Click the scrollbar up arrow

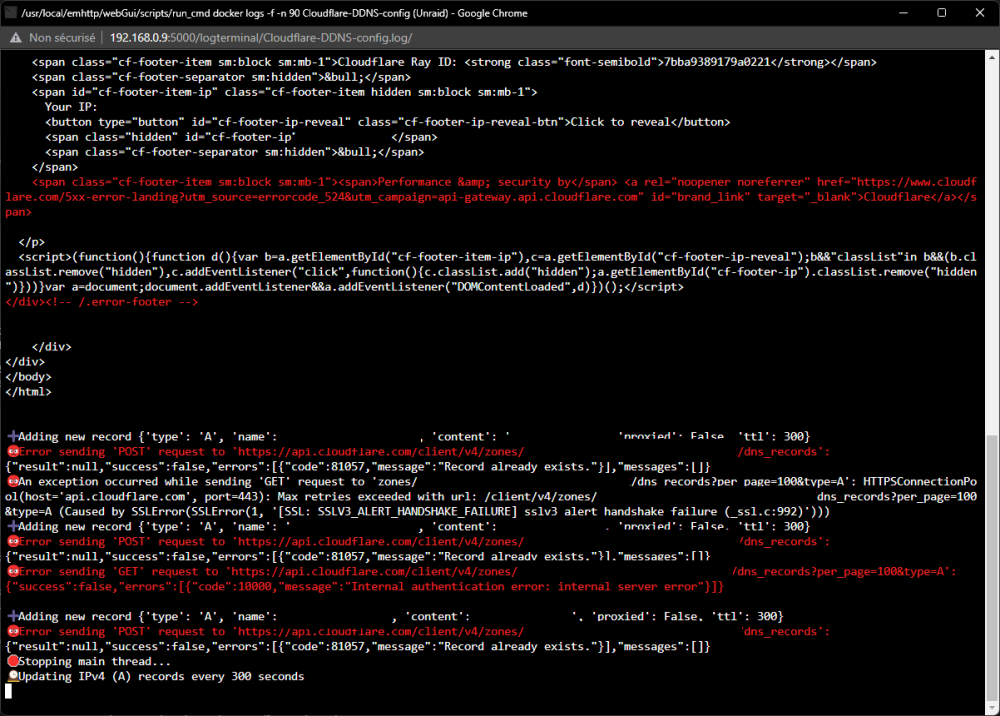(x=992, y=58)
